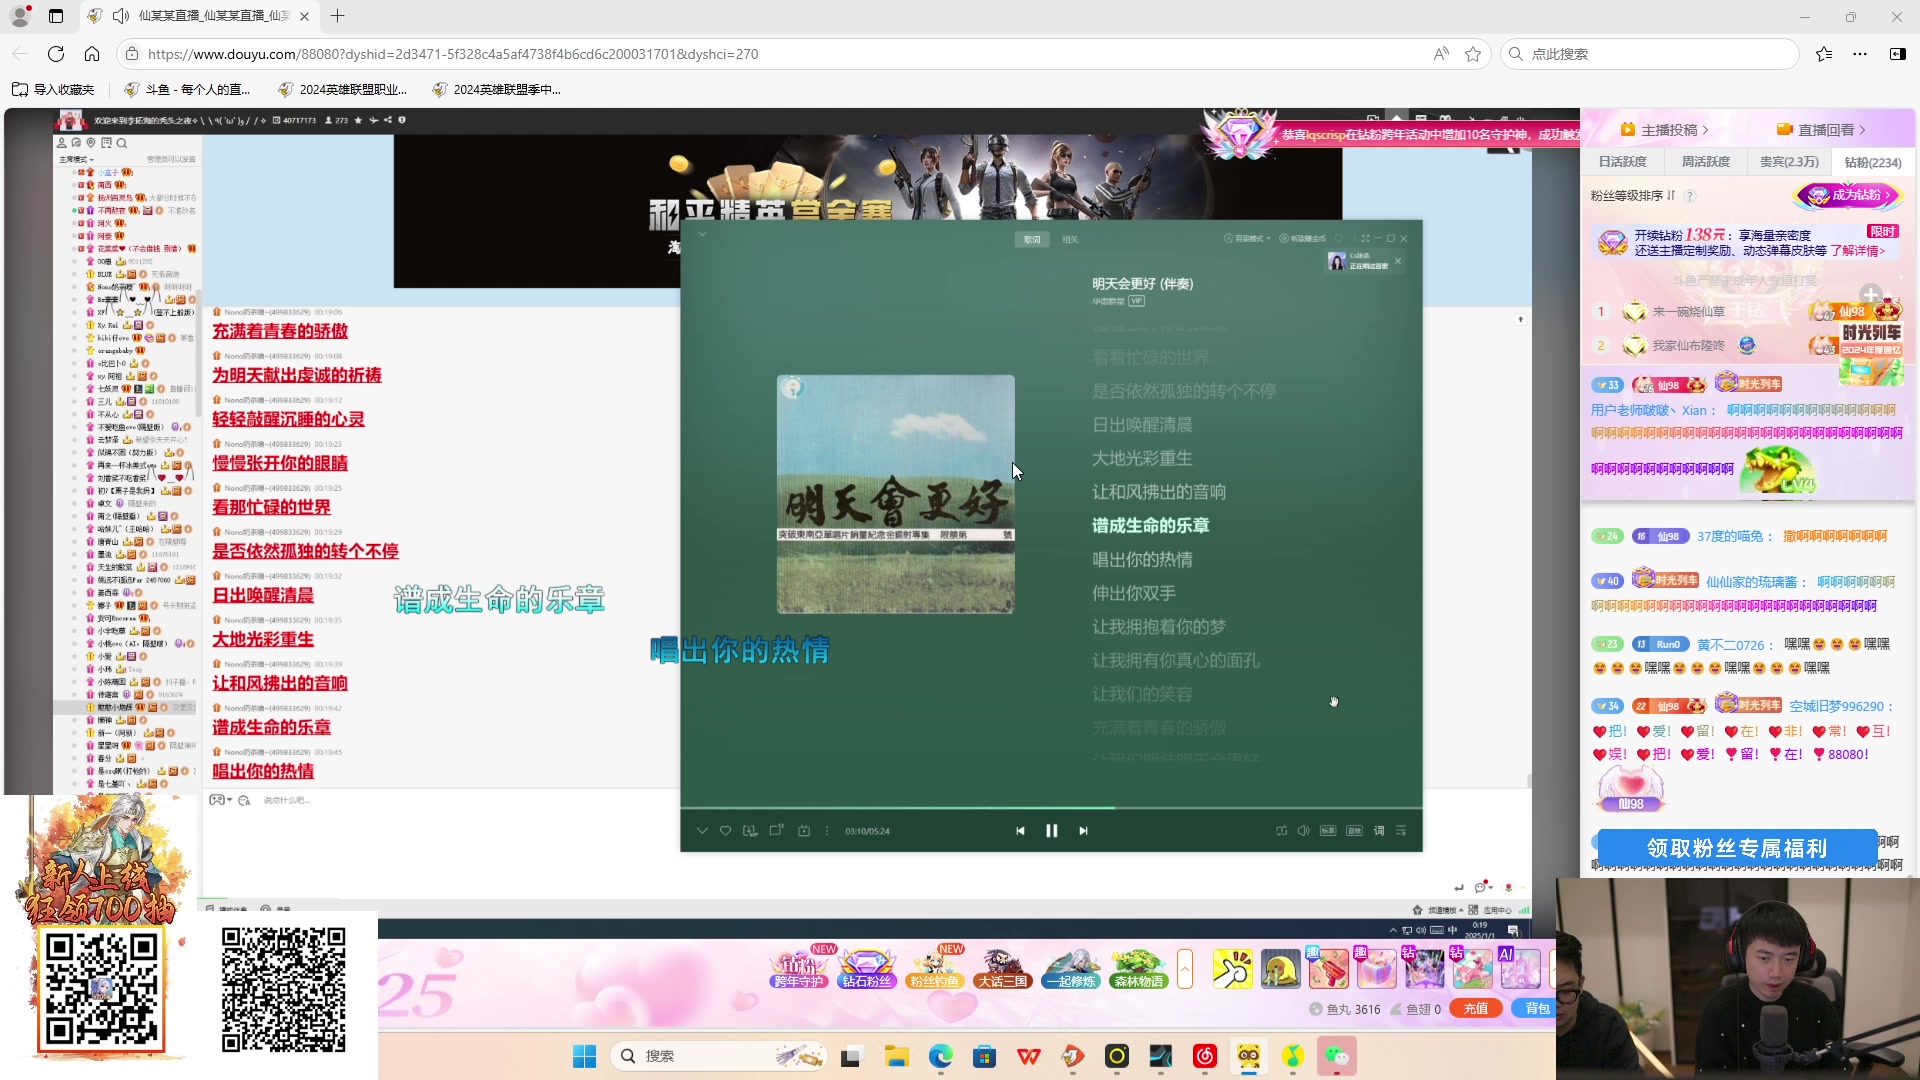The image size is (1920, 1080).
Task: Close the listening-together user popup
Action: pos(1398,261)
